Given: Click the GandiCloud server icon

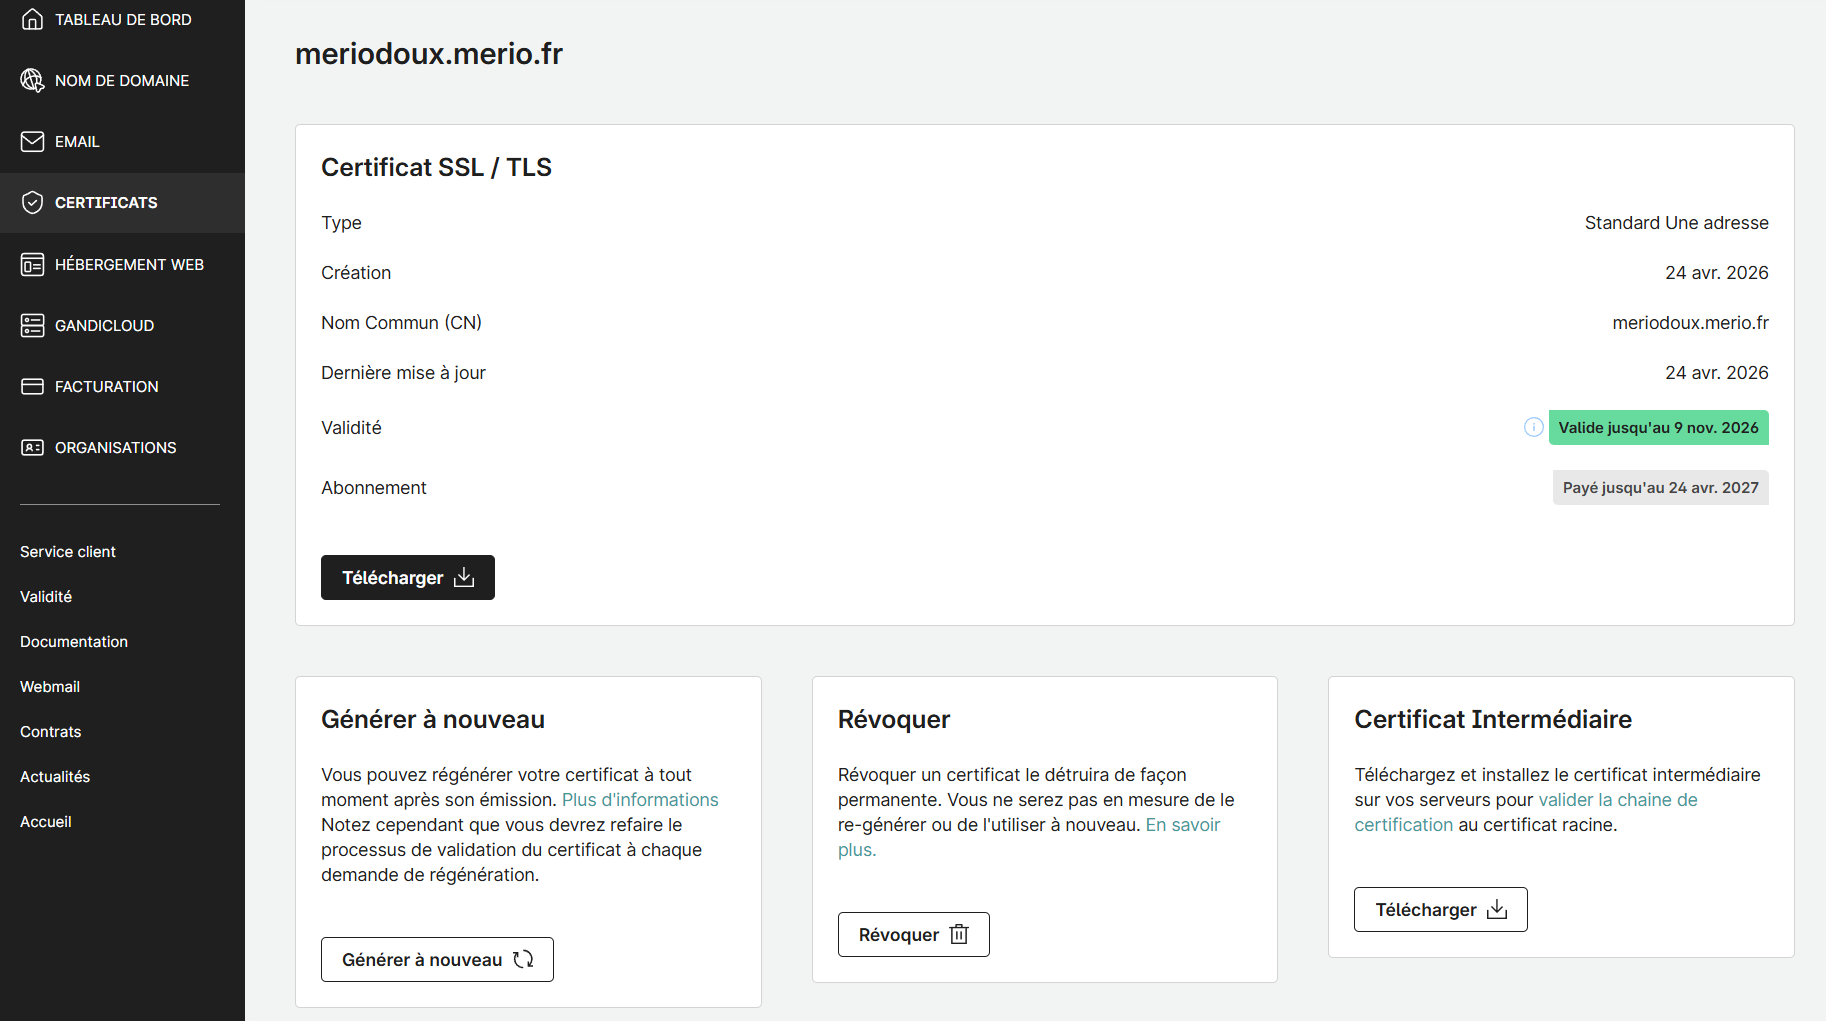Looking at the screenshot, I should pos(32,326).
